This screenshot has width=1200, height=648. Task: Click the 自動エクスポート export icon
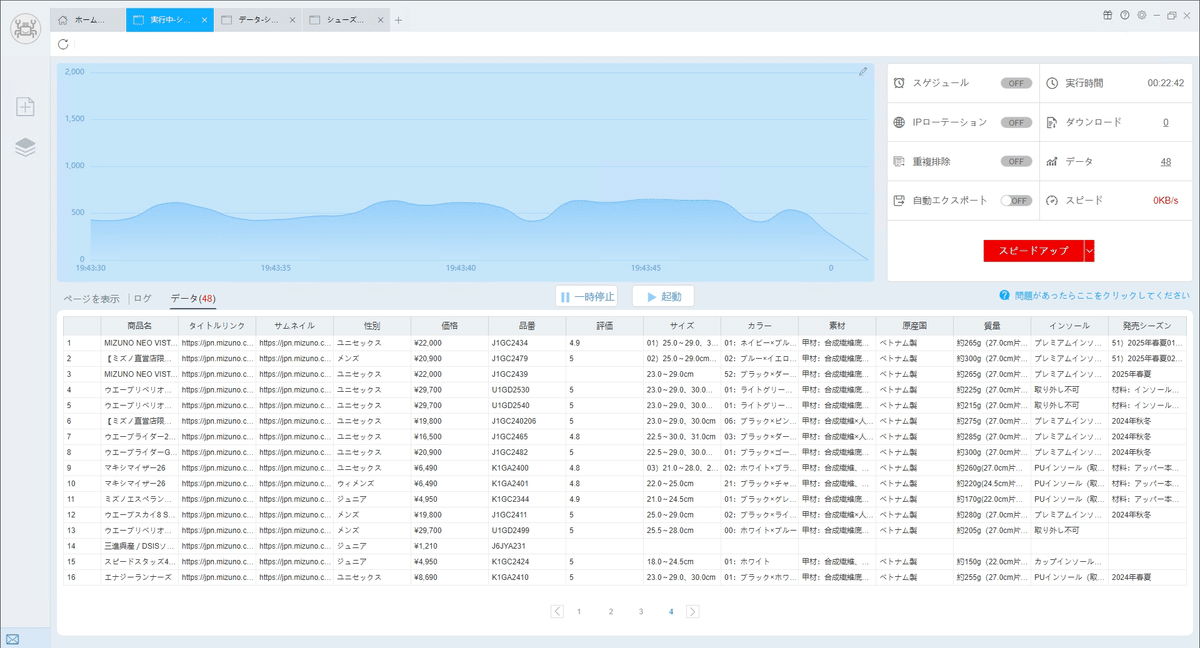[900, 200]
